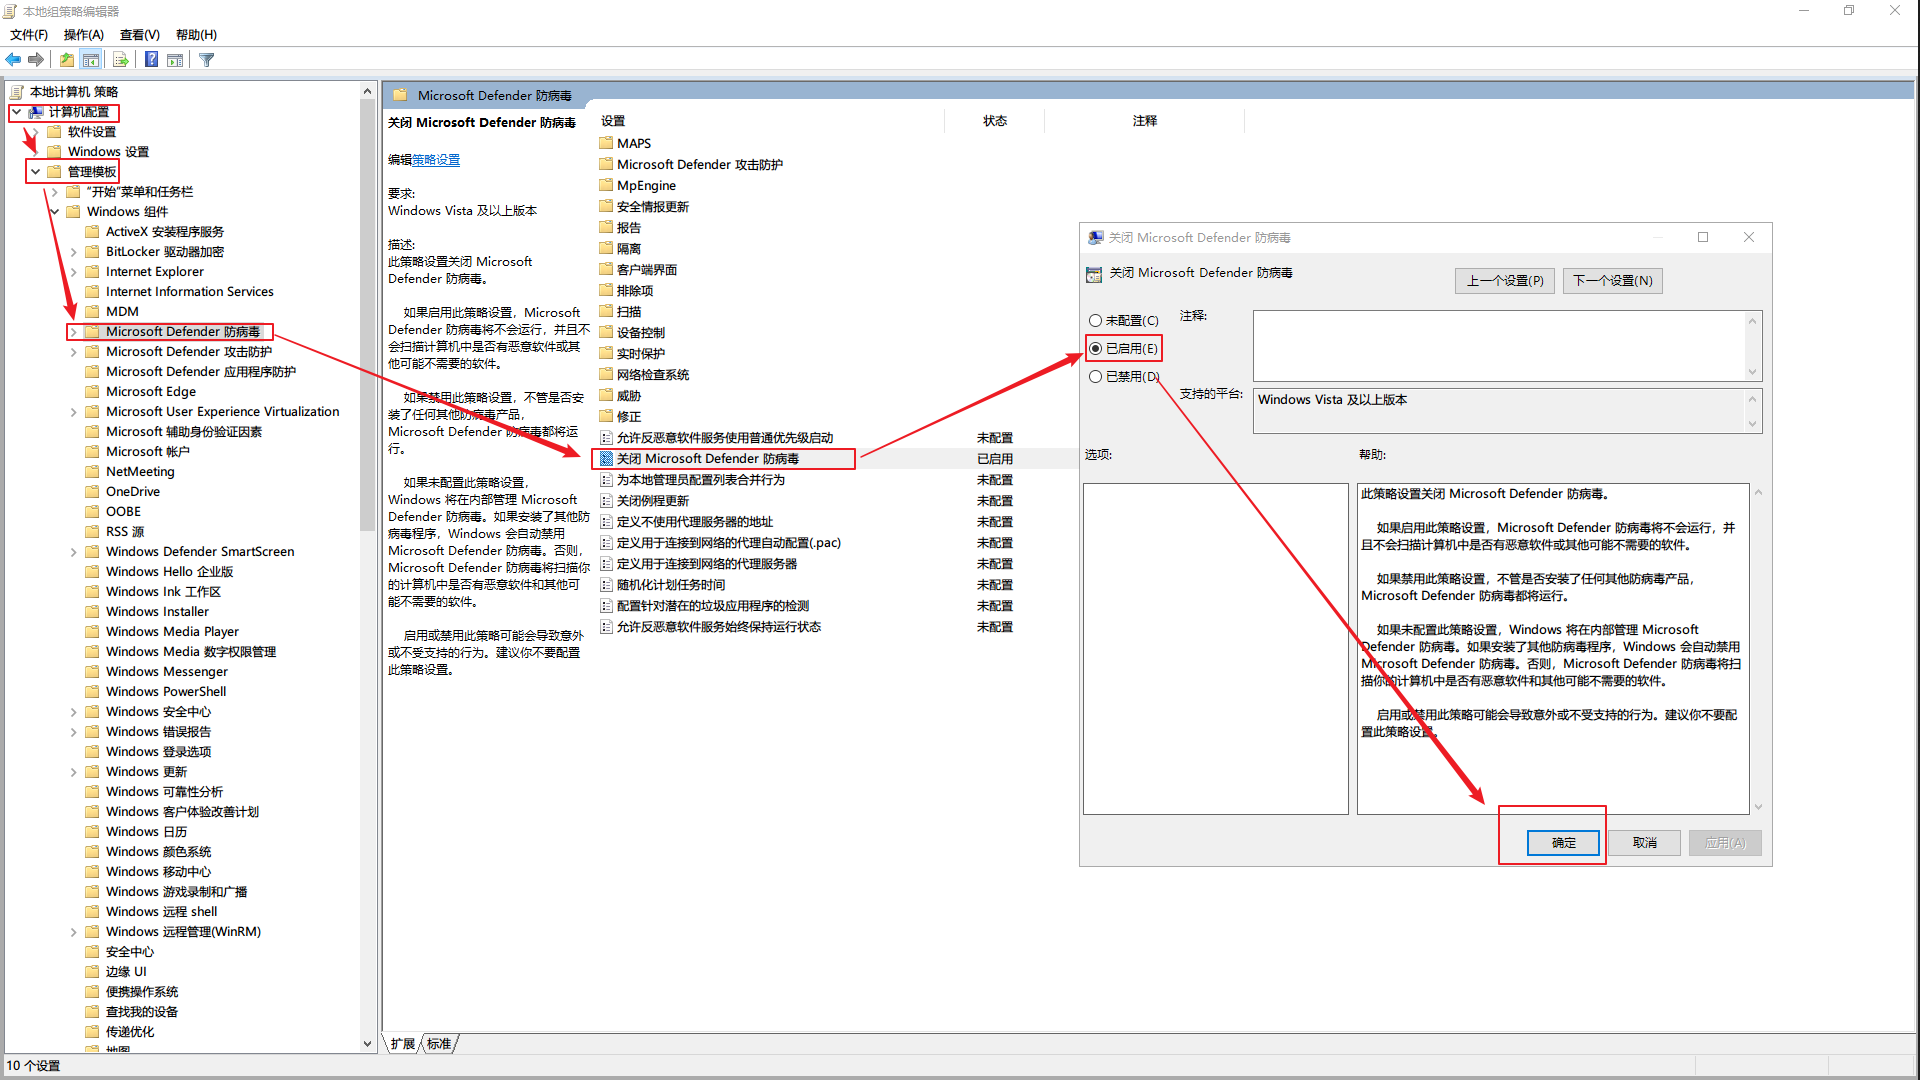Switch to the 标准 tab
1920x1080 pixels.
(x=439, y=1044)
